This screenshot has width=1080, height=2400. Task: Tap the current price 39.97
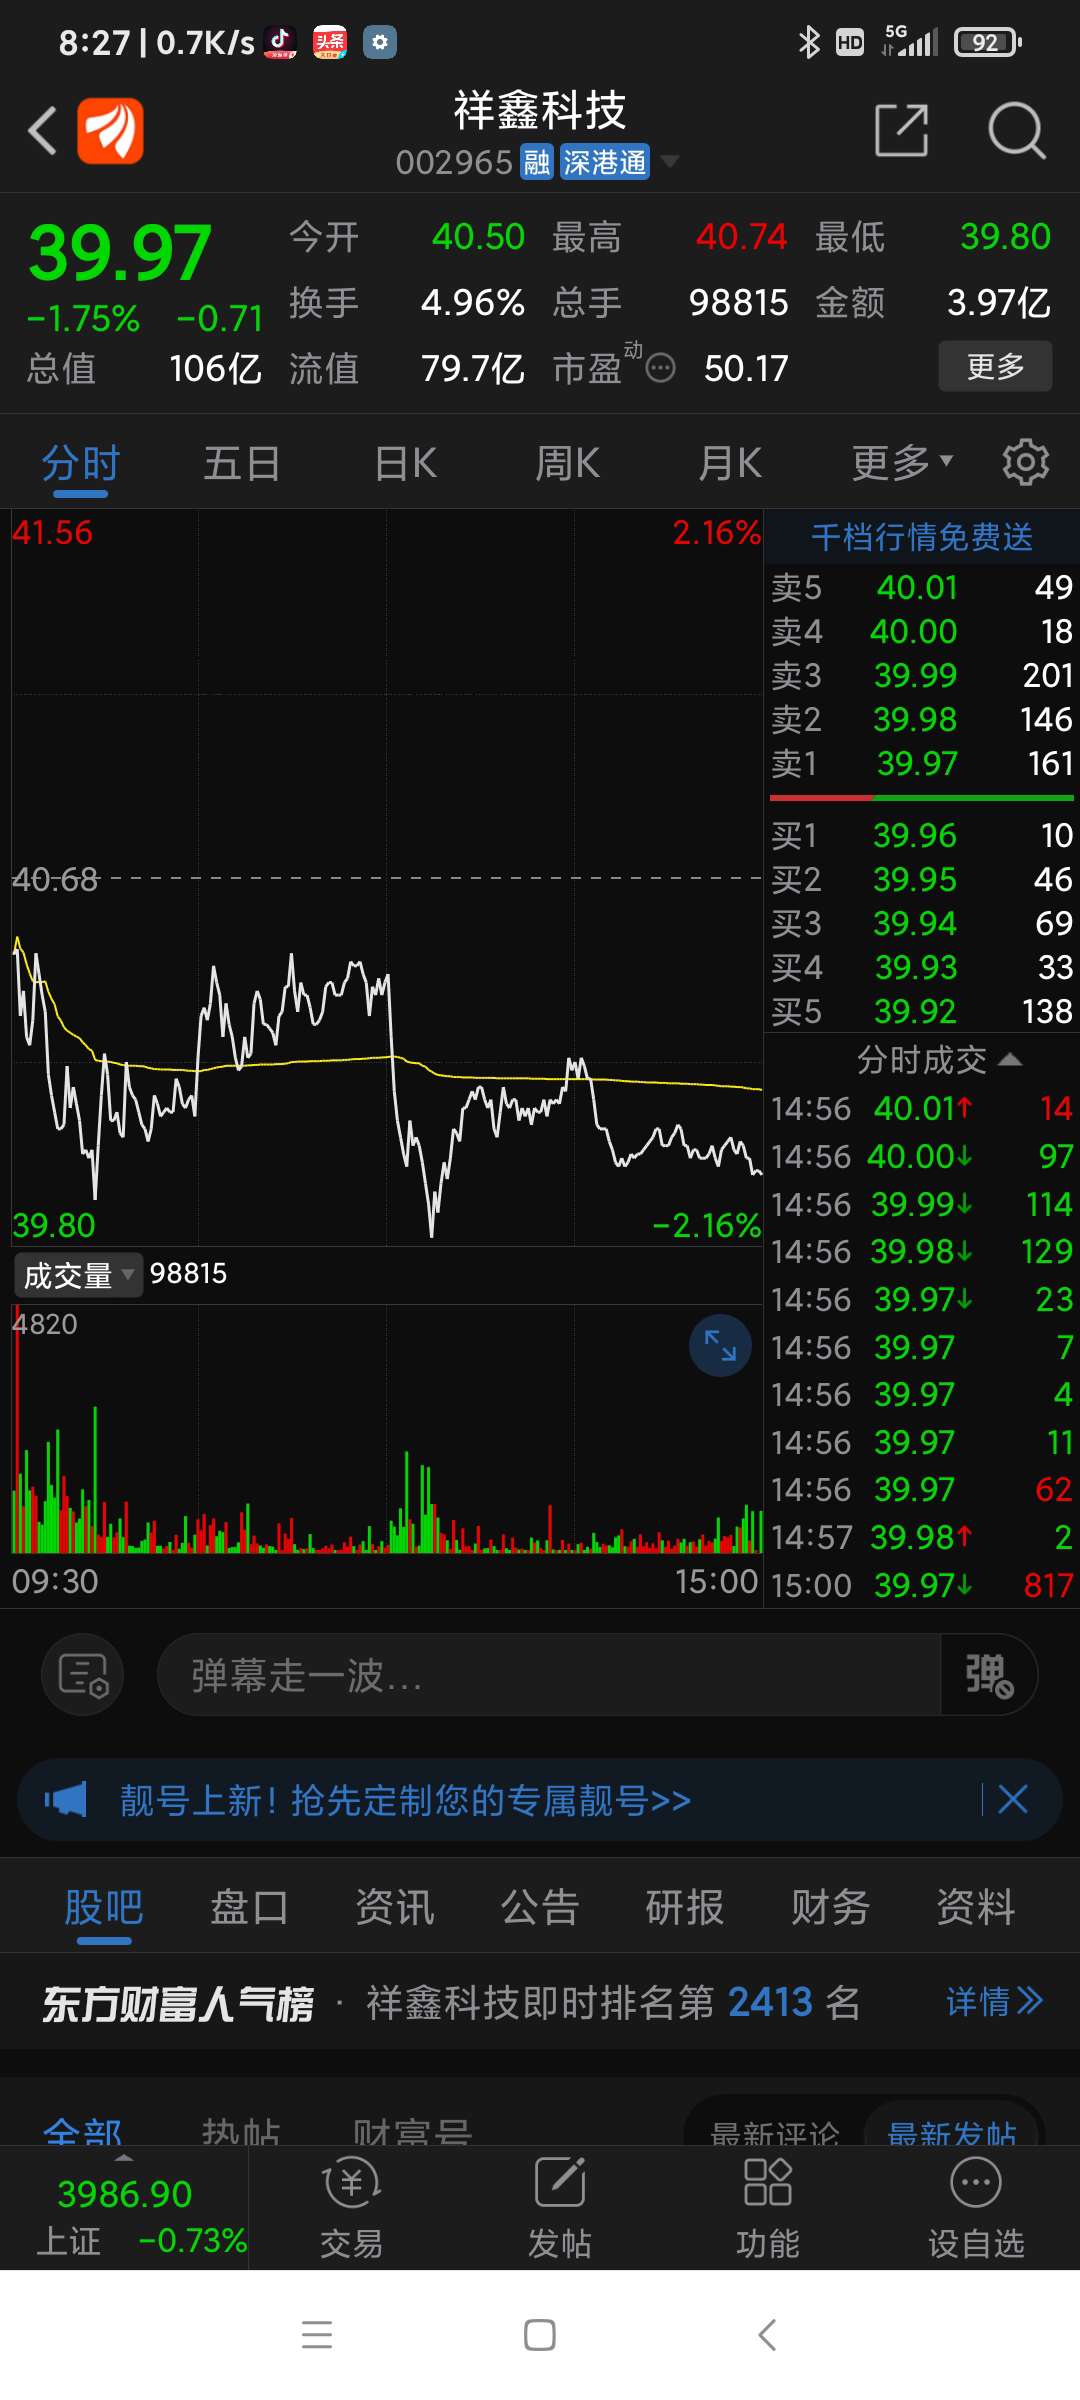[119, 252]
